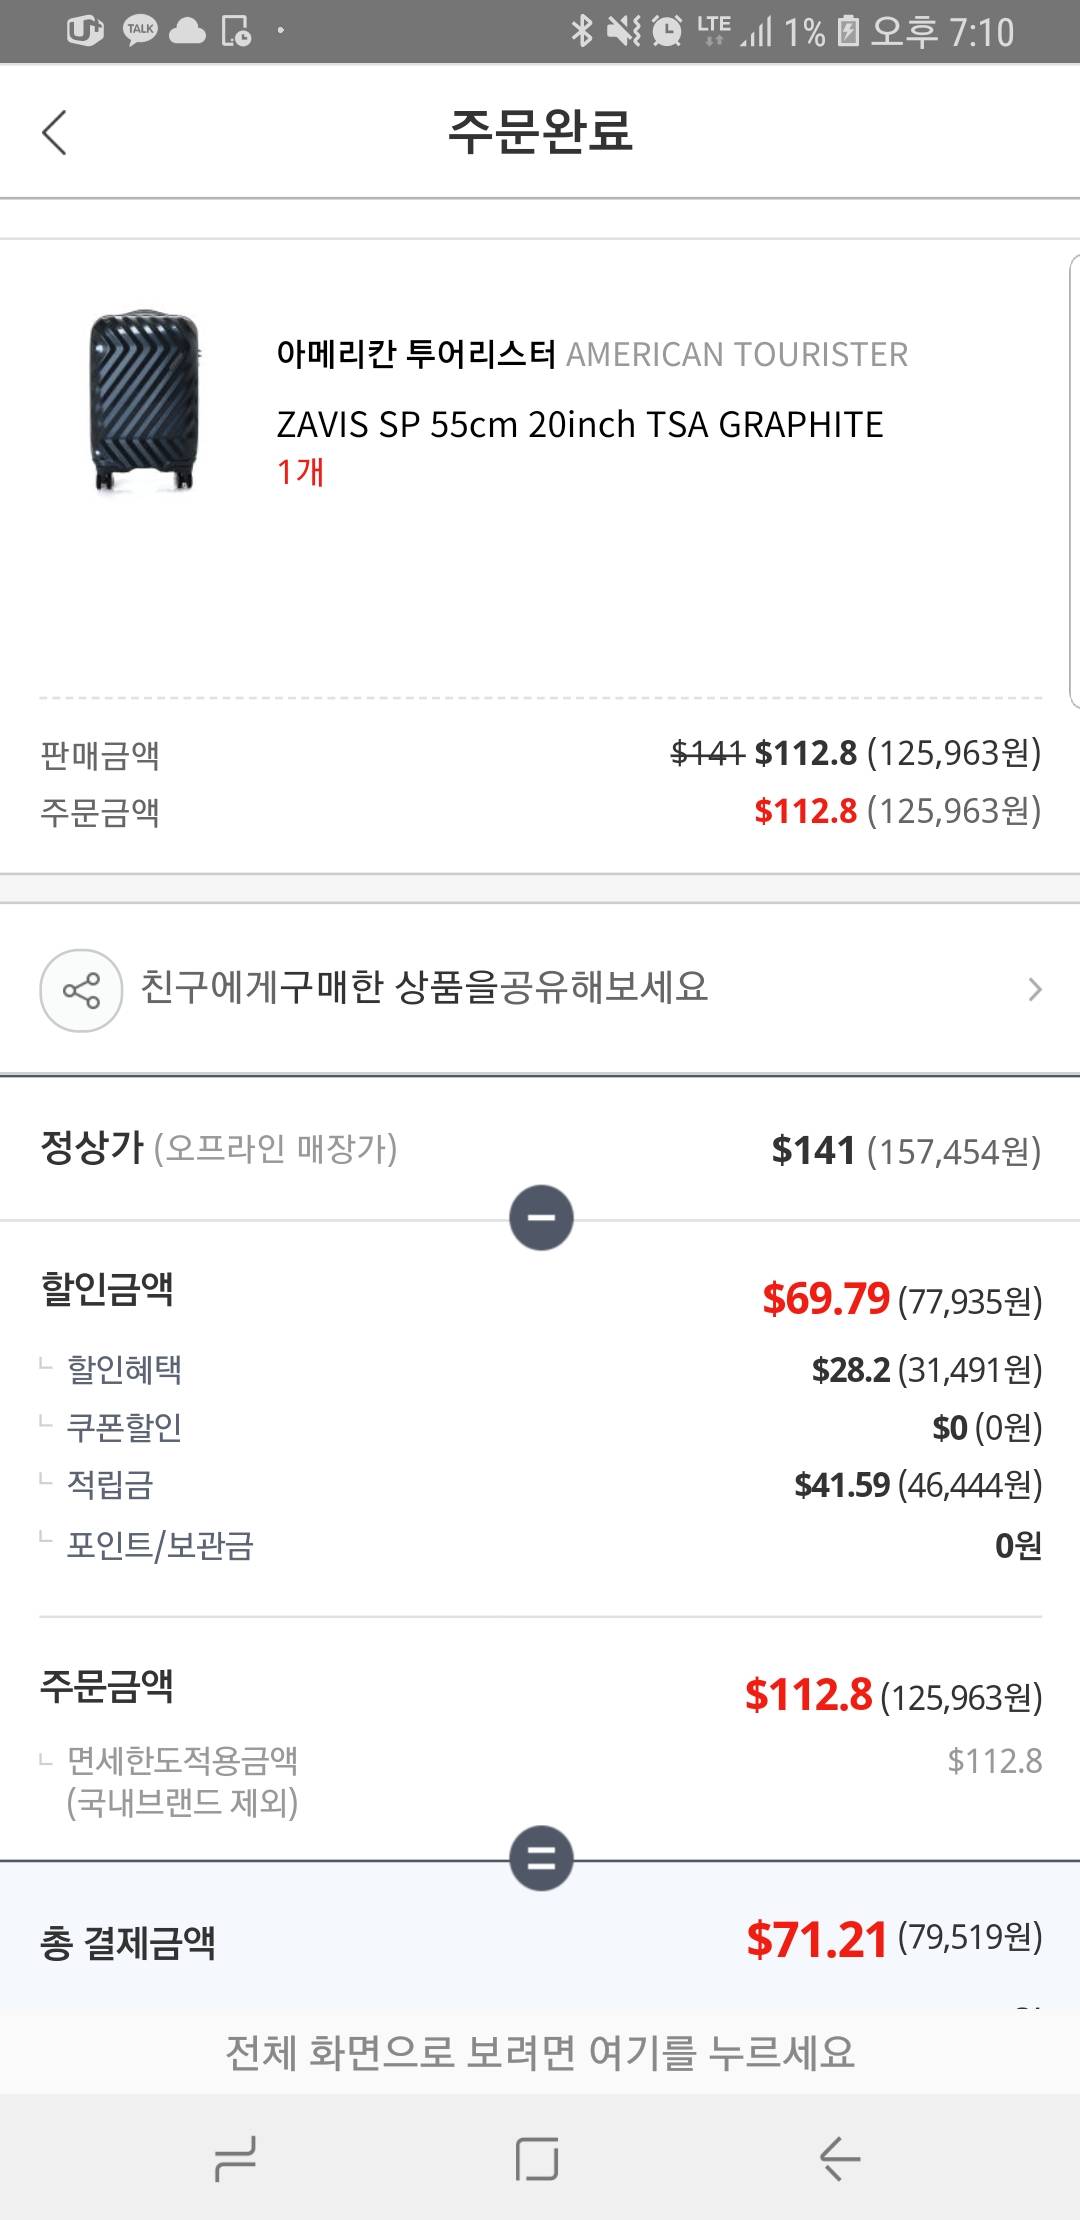Open recent apps from navigation bar
1080x2220 pixels.
(x=236, y=2158)
